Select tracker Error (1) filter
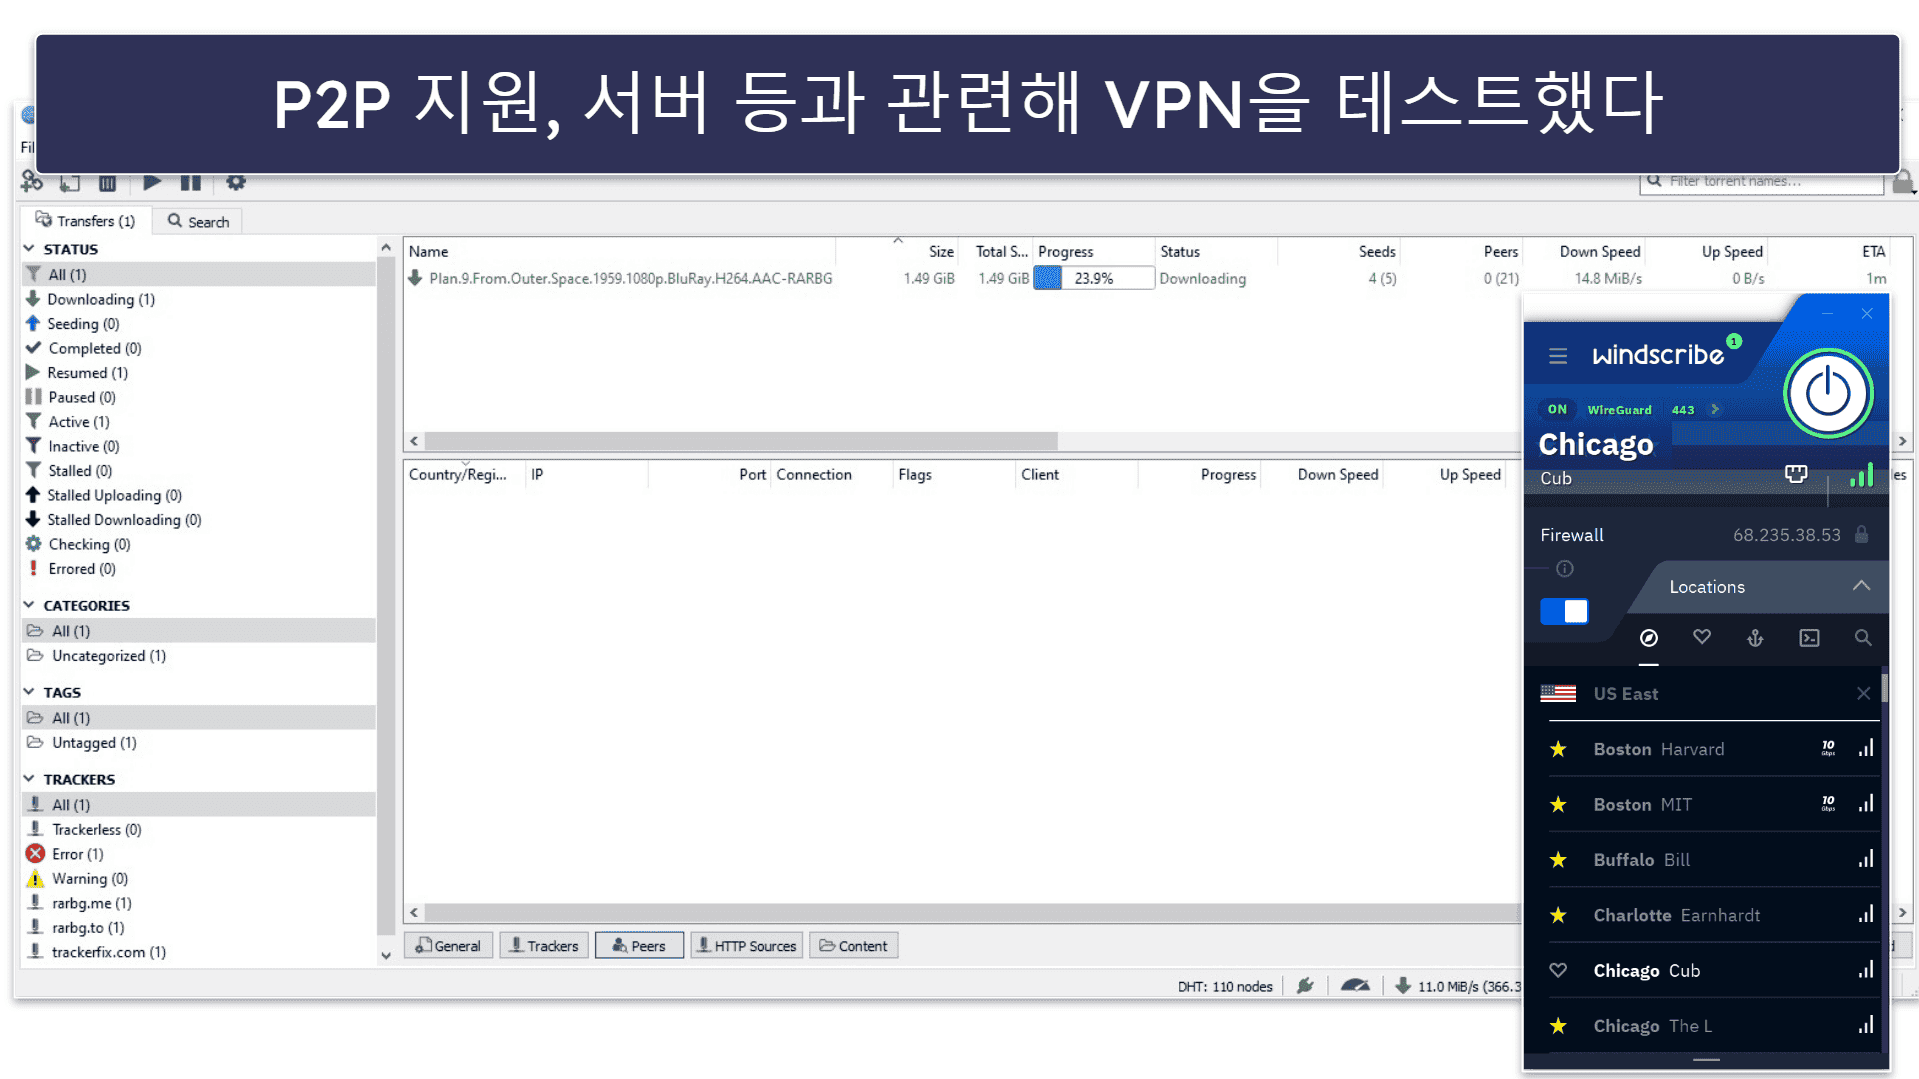Image resolution: width=1919 pixels, height=1079 pixels. (198, 854)
